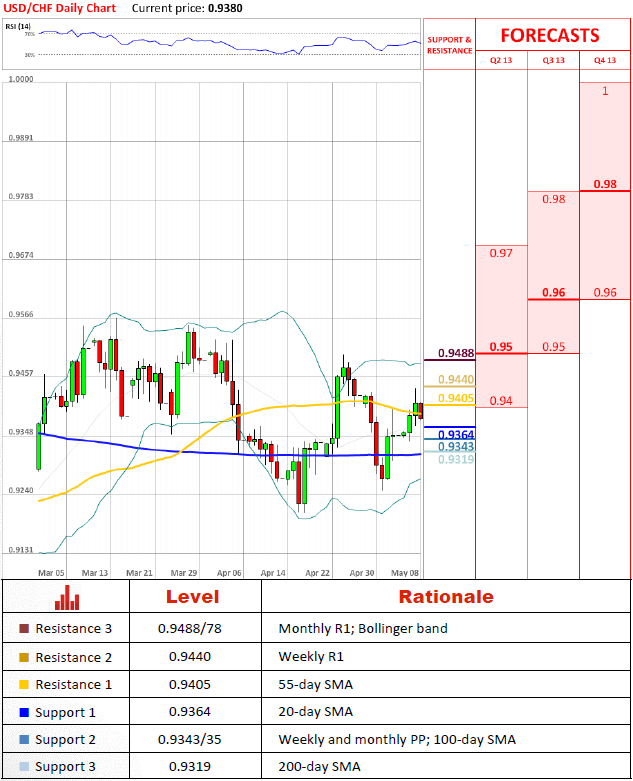Click the Resistance 1 yellow color swatch
This screenshot has height=781, width=633.
24,684
